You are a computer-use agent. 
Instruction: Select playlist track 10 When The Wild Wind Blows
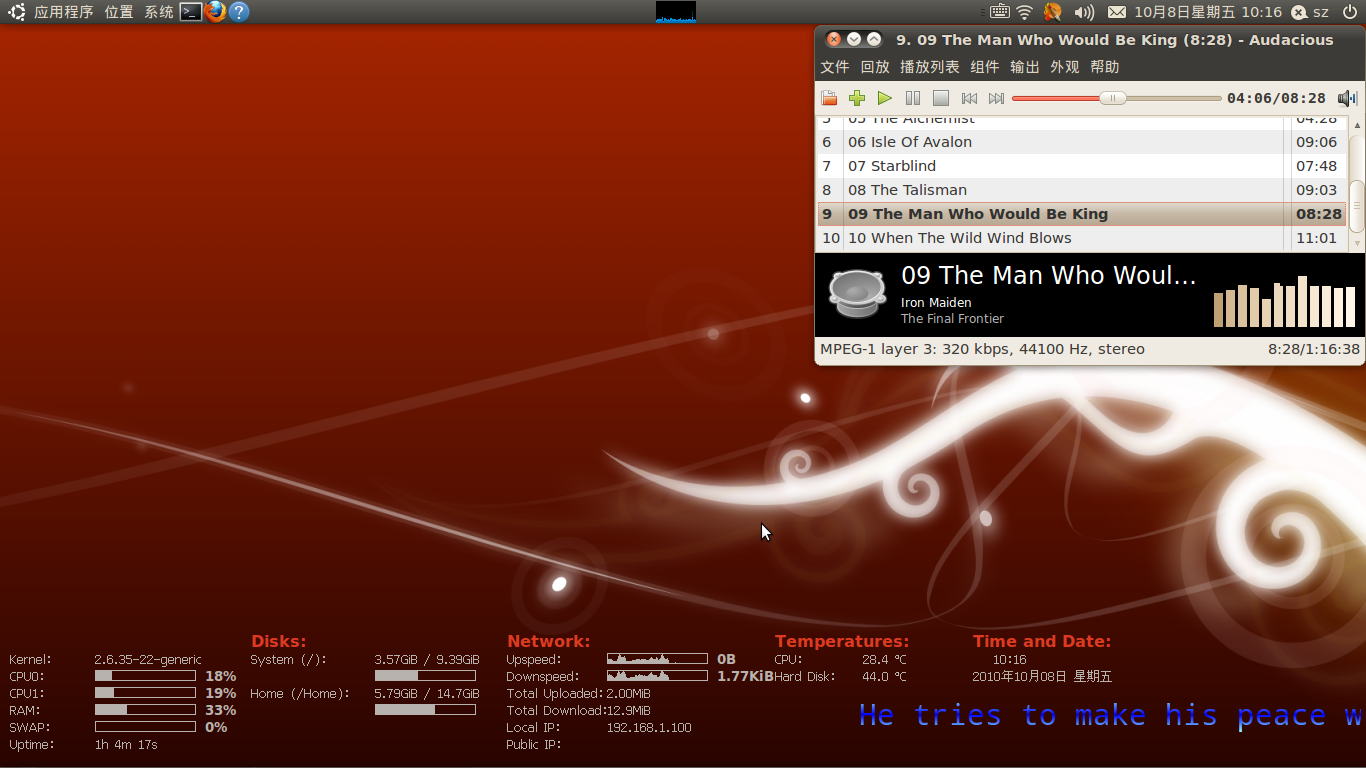pyautogui.click(x=1082, y=238)
